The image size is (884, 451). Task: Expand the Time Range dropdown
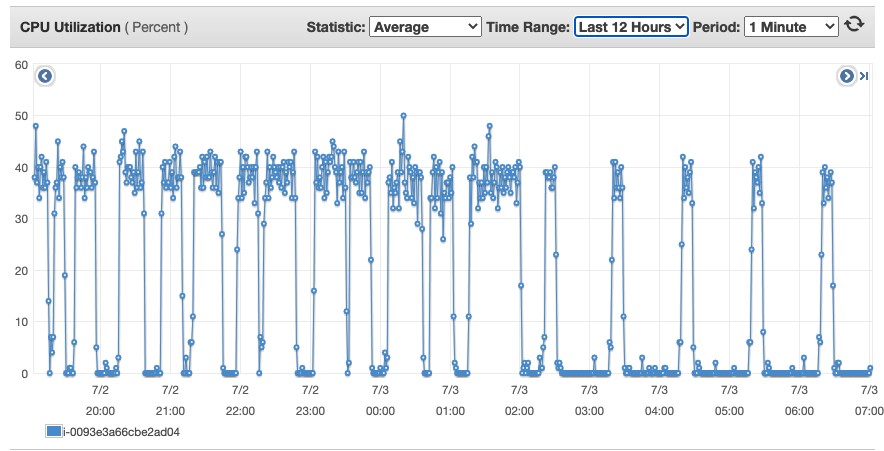(x=631, y=26)
